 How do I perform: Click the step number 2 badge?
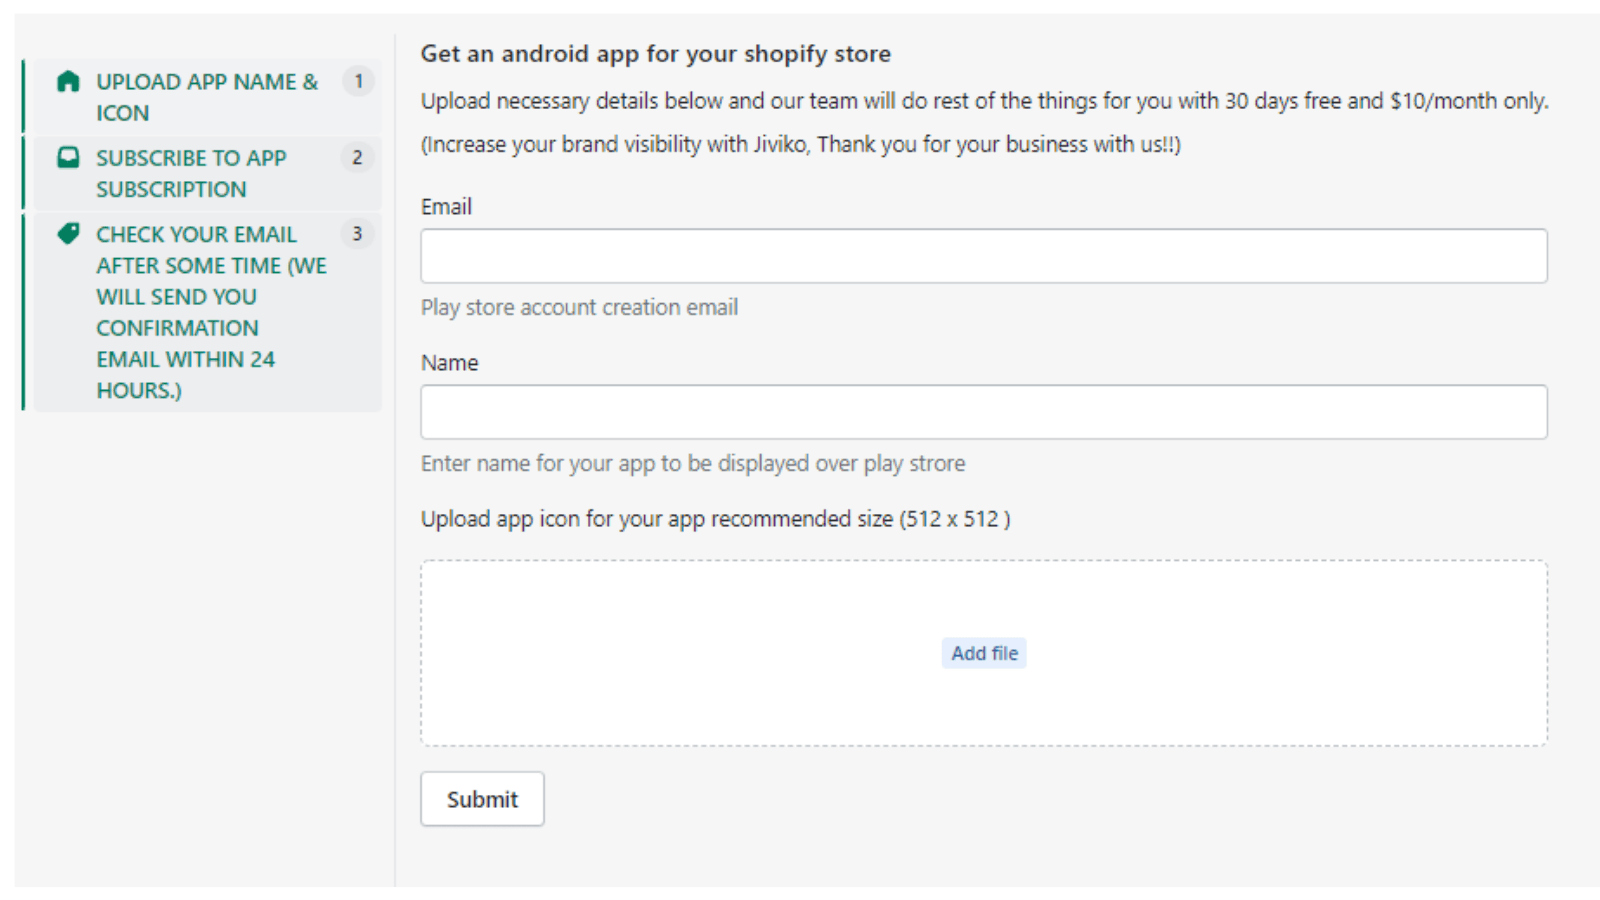tap(357, 157)
